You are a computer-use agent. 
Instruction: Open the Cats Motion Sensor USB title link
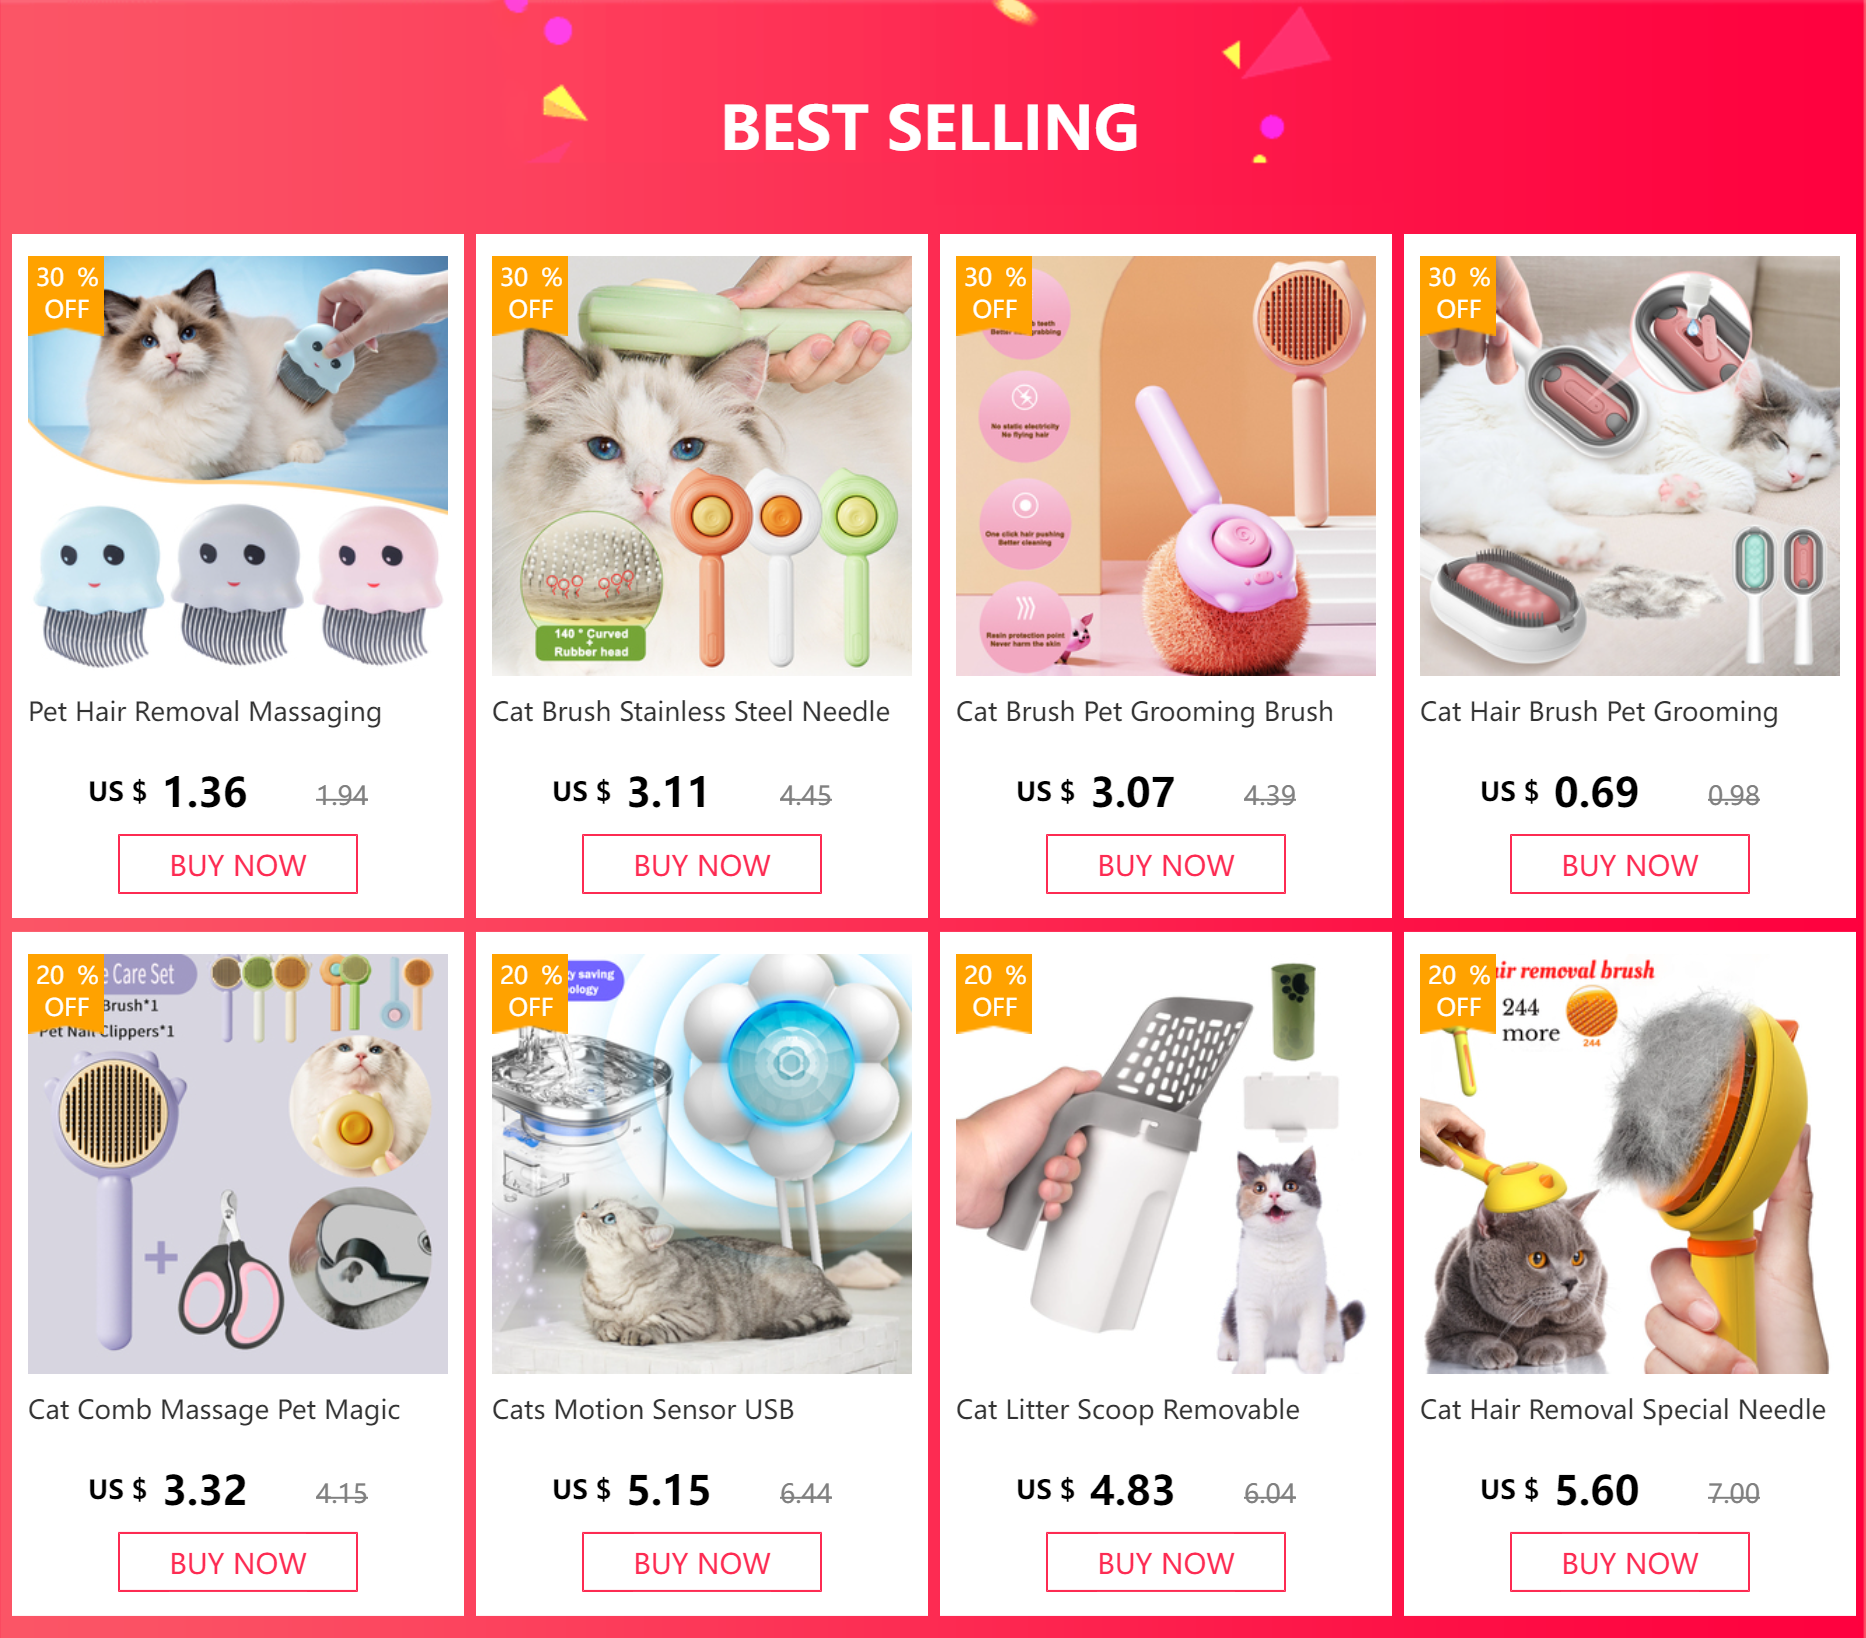643,1410
